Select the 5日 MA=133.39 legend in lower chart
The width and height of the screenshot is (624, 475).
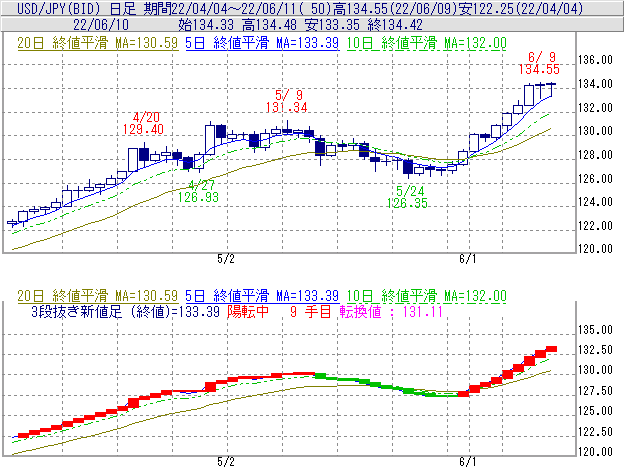coord(262,296)
